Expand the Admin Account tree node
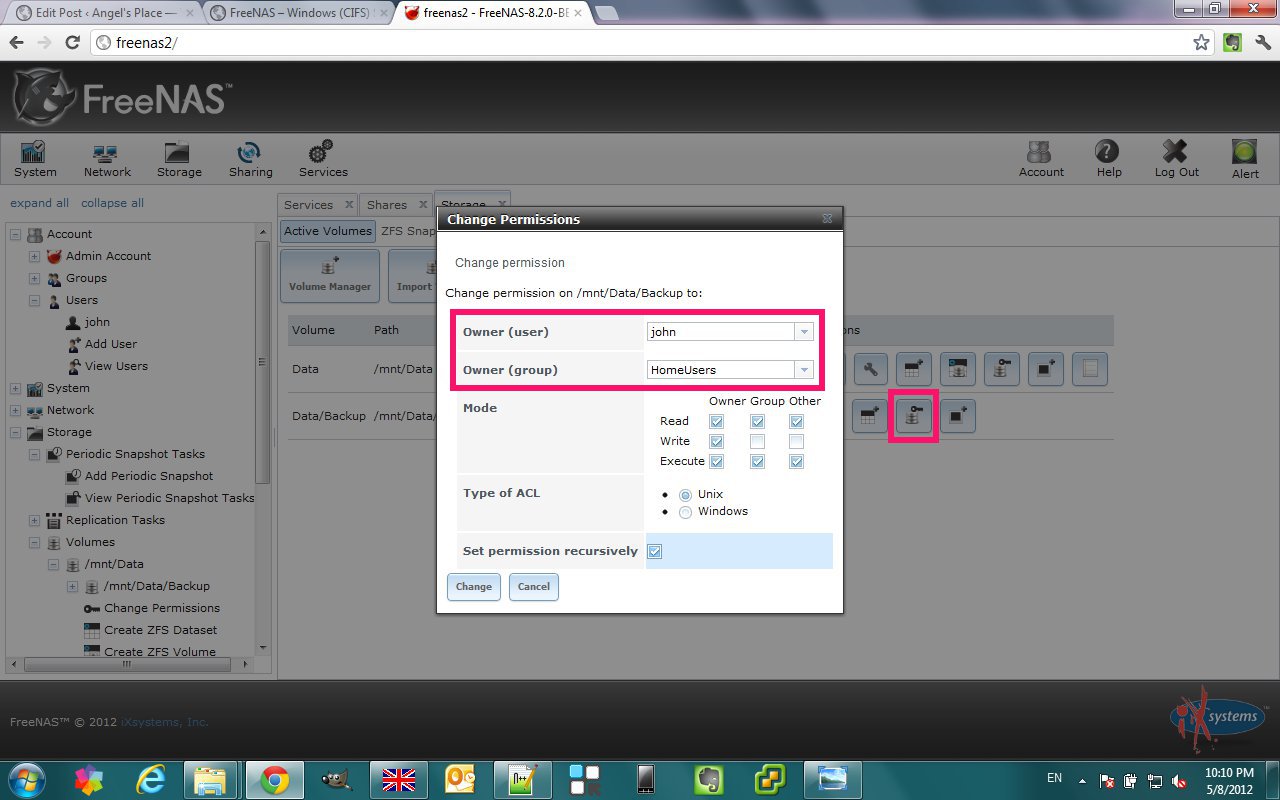 34,256
